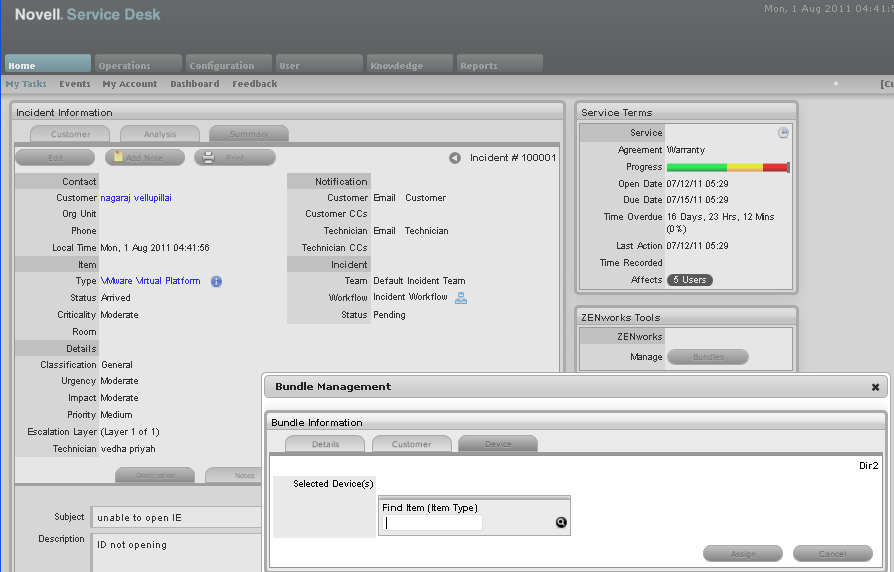Open the VMware item info icon
This screenshot has width=894, height=572.
click(x=216, y=281)
